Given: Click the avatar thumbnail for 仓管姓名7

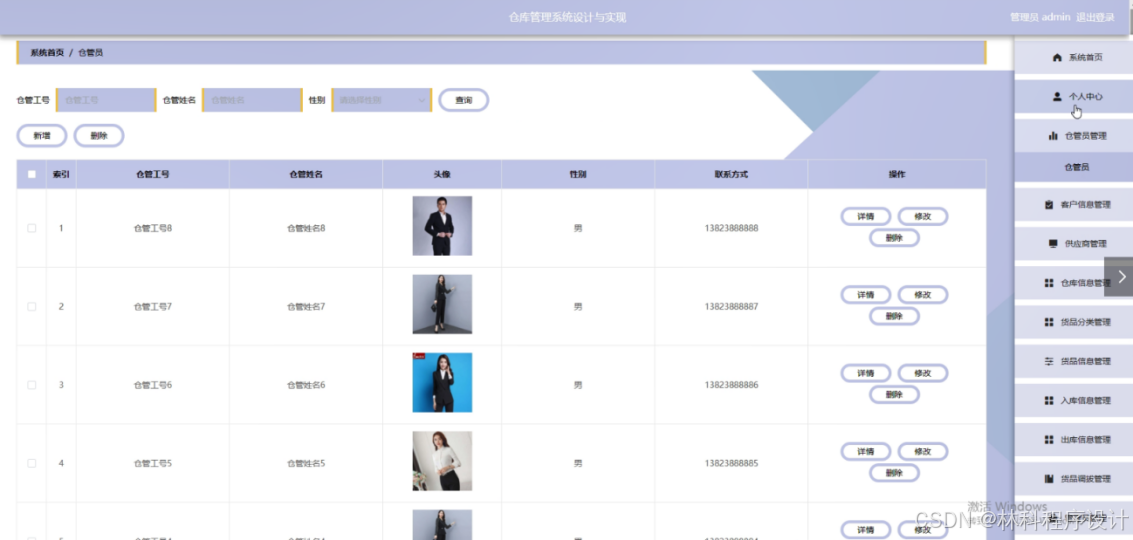Looking at the screenshot, I should point(442,304).
